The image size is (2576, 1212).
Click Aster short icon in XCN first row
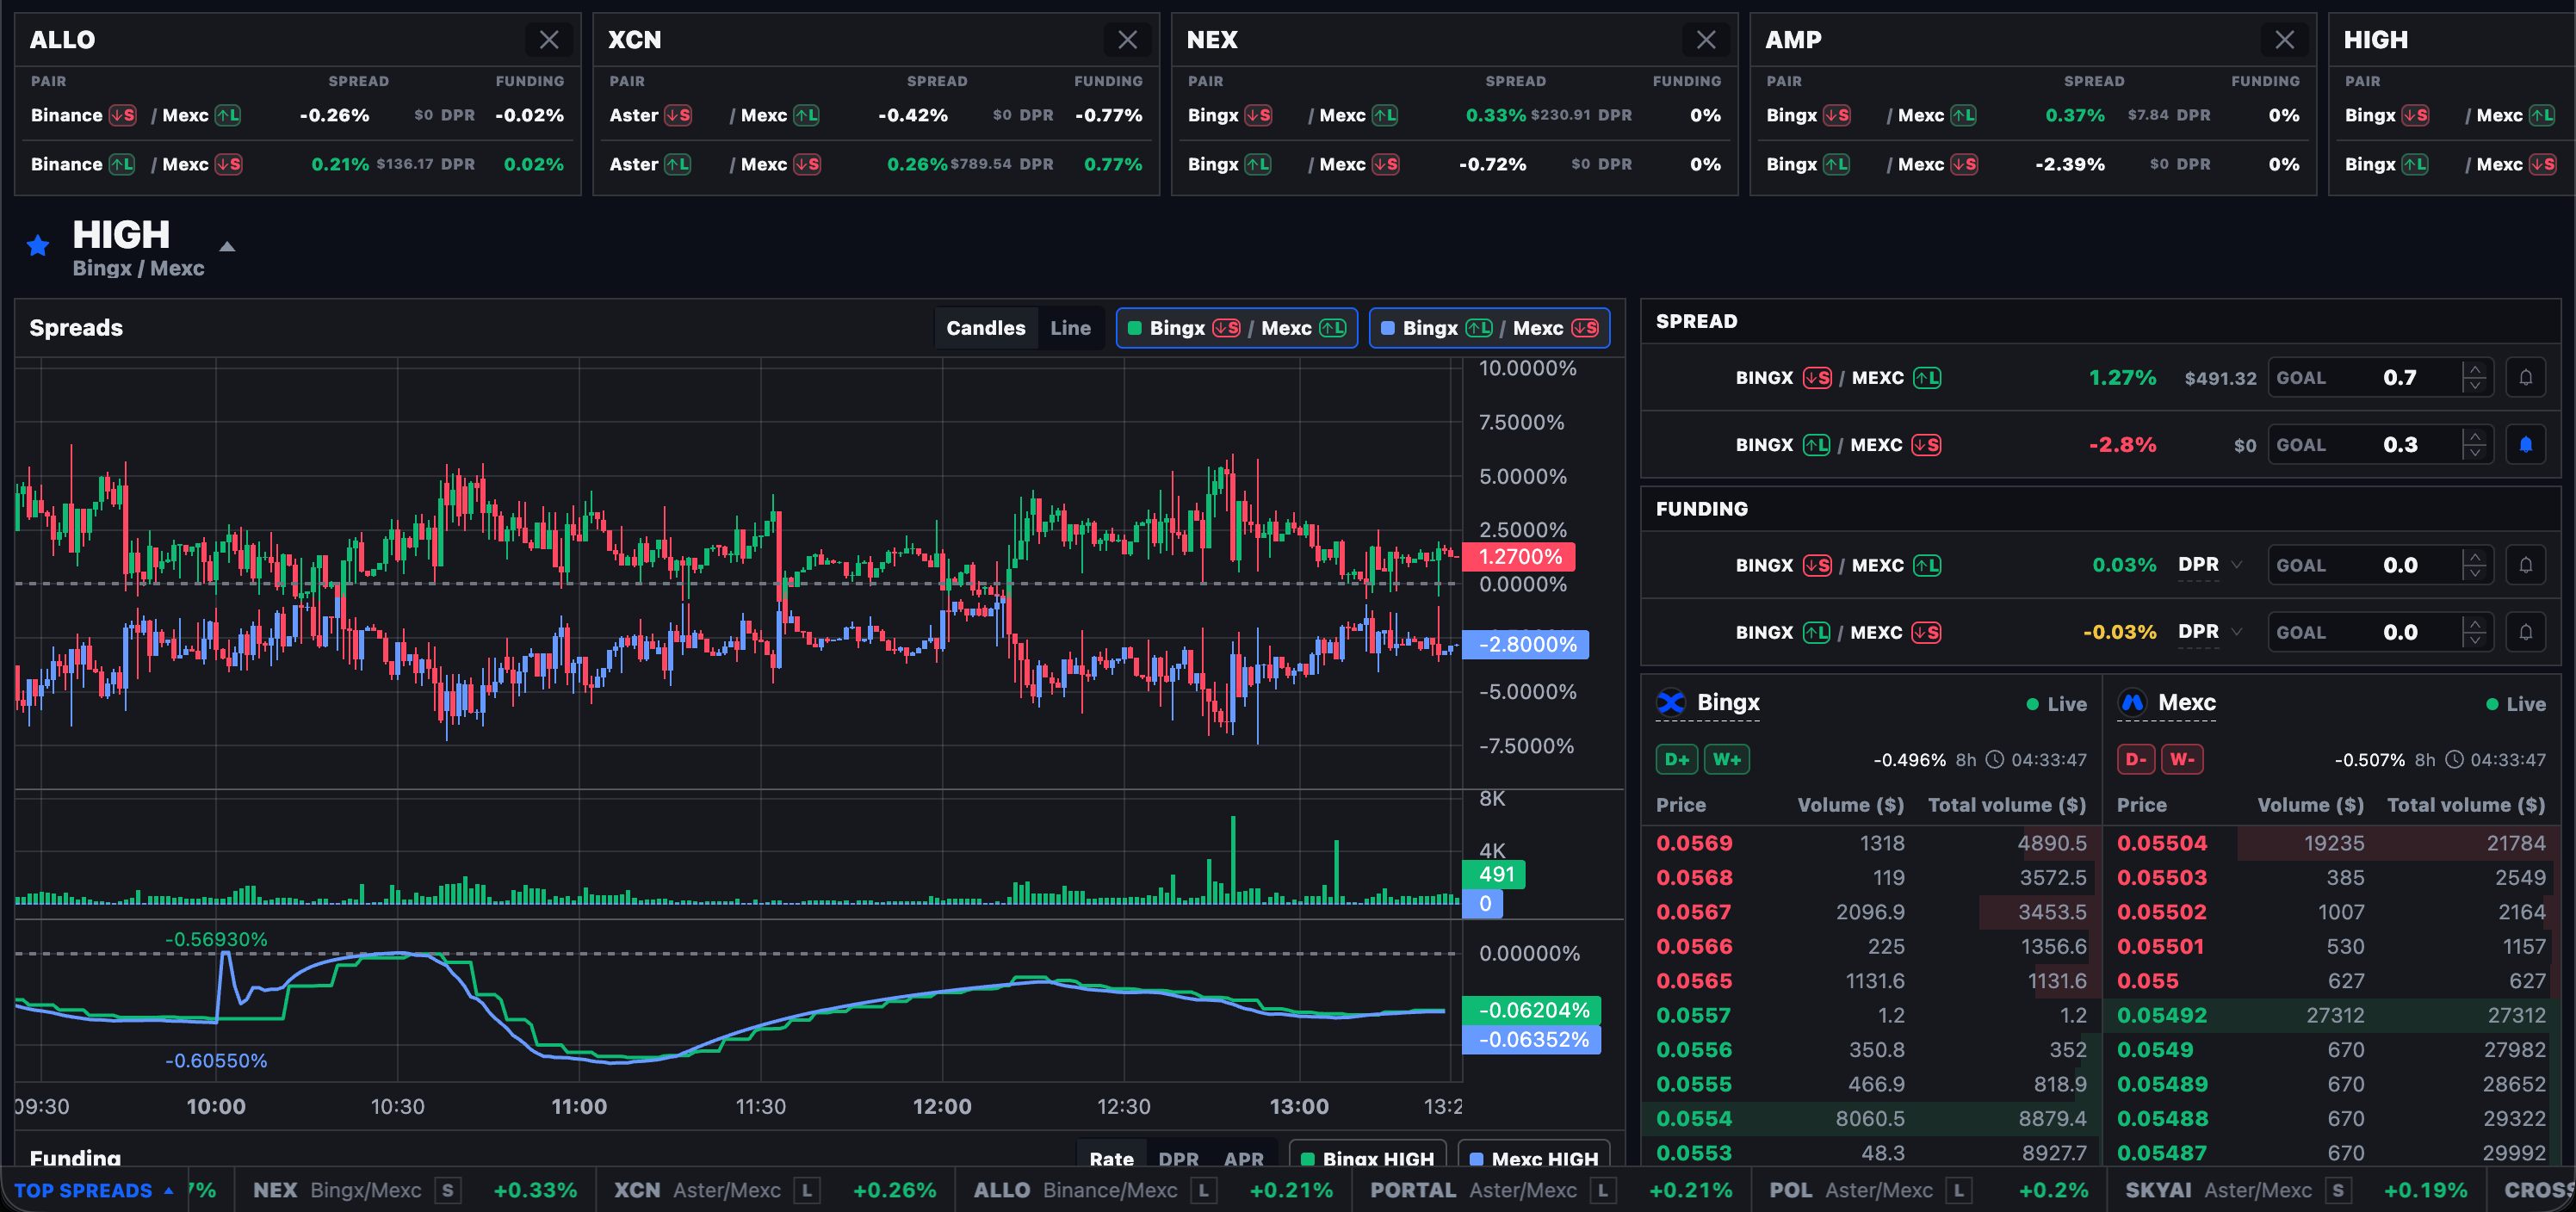click(678, 115)
